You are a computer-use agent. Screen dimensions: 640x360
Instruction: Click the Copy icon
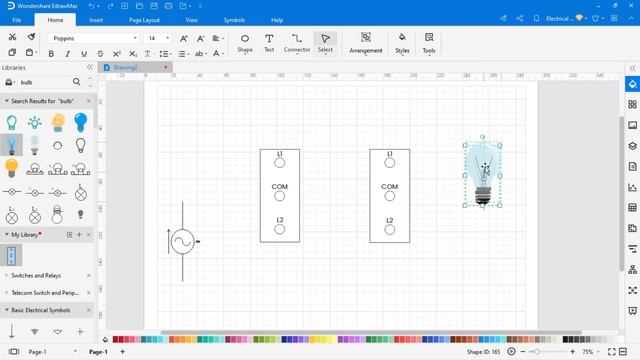coord(12,53)
